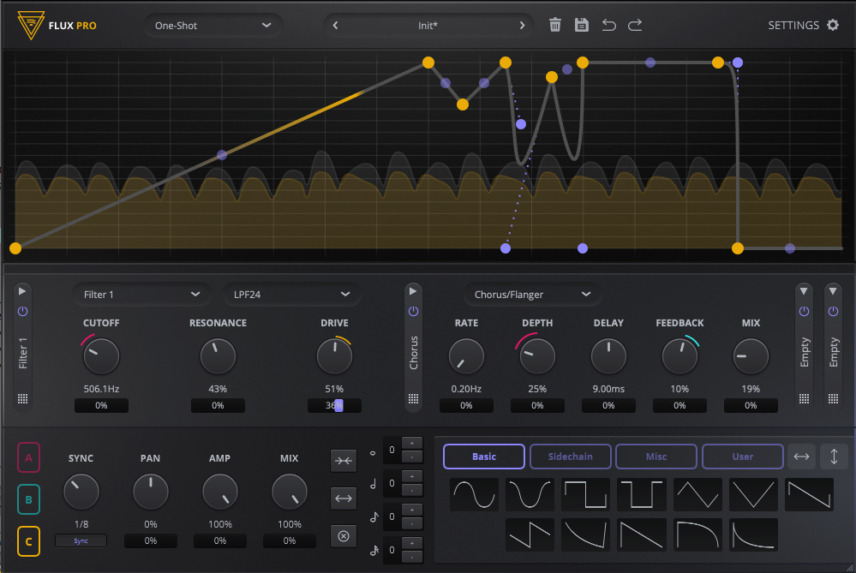Expand the second Empty slot arrow
856x573 pixels.
coord(833,291)
